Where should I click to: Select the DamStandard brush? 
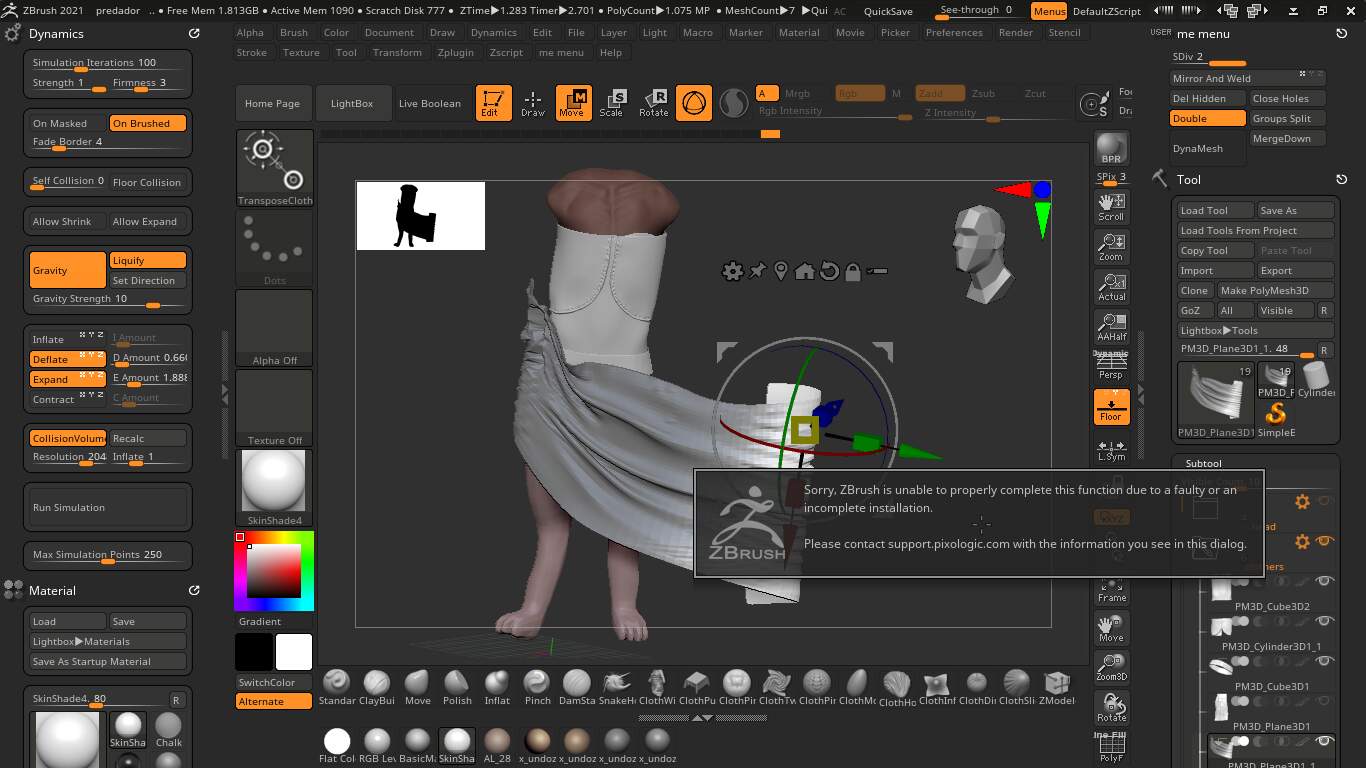(x=577, y=688)
